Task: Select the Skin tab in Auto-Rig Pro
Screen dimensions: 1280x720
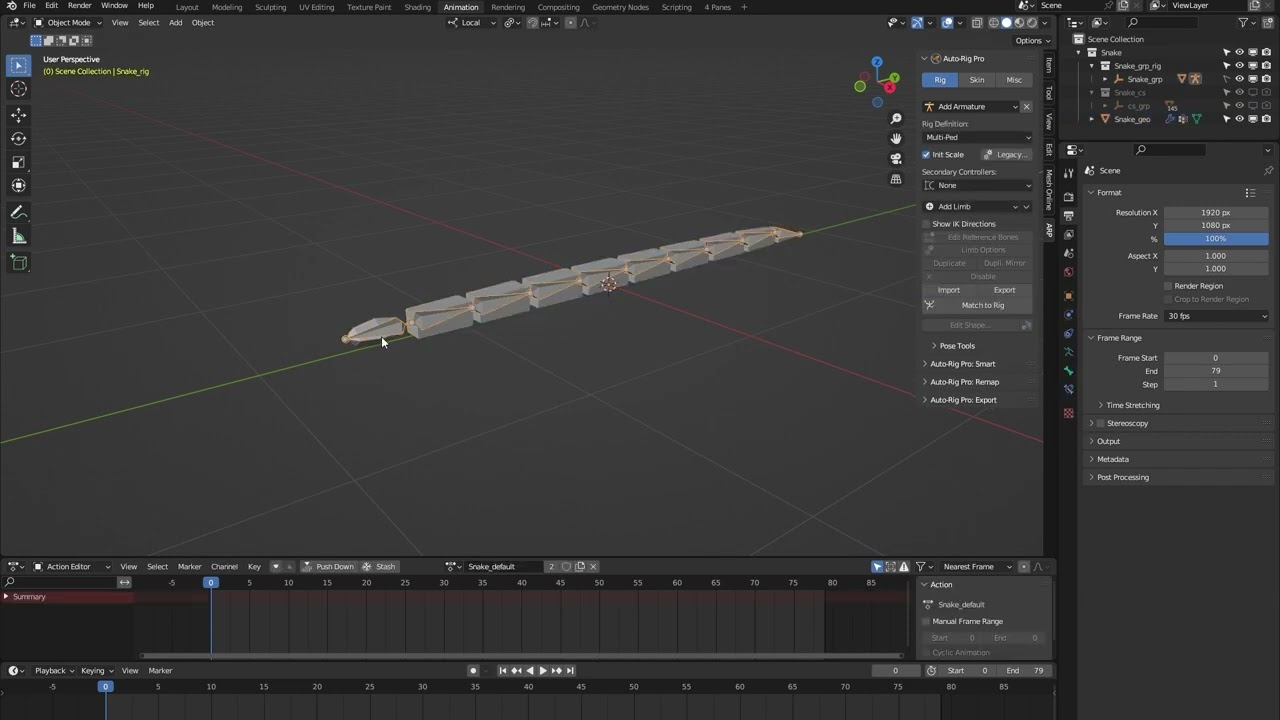Action: 977,80
